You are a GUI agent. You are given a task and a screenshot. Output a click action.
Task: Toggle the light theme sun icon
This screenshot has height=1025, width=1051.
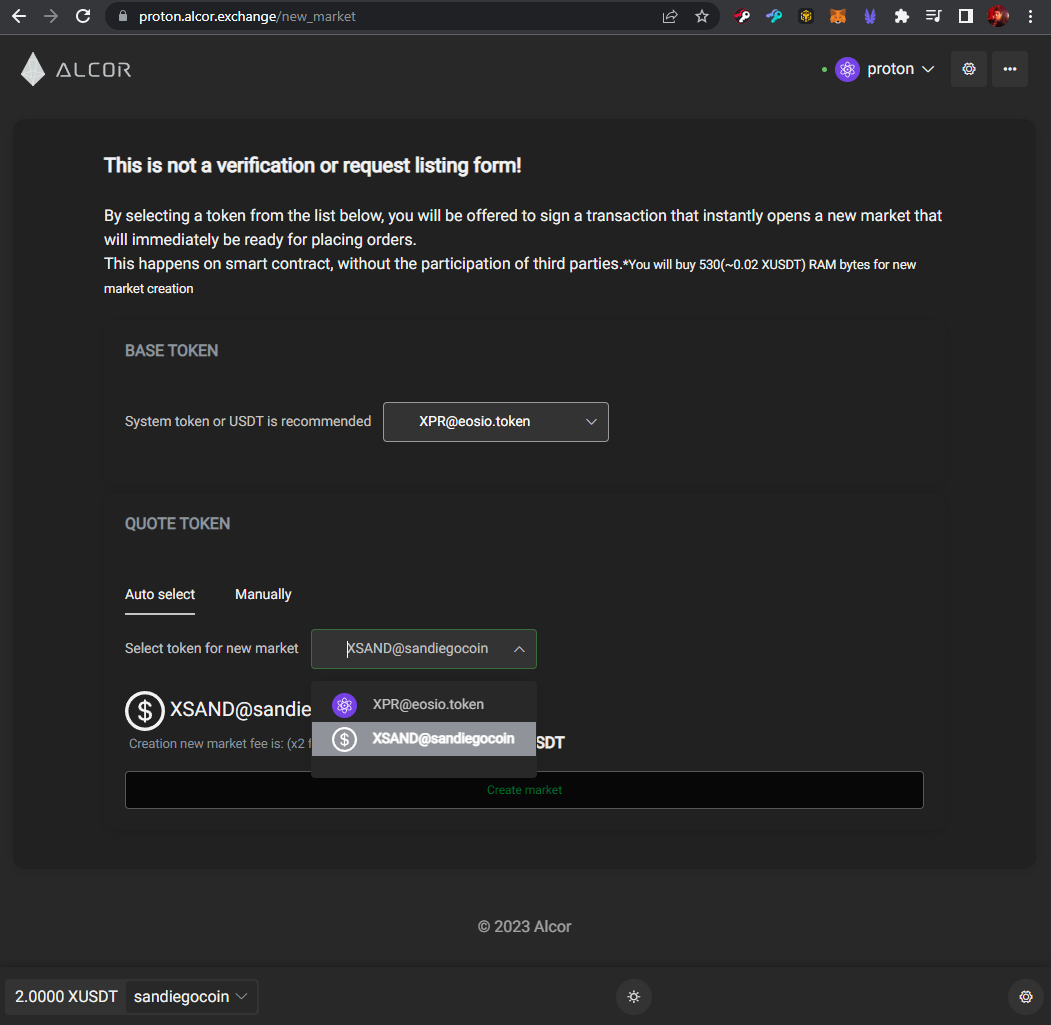click(x=633, y=997)
